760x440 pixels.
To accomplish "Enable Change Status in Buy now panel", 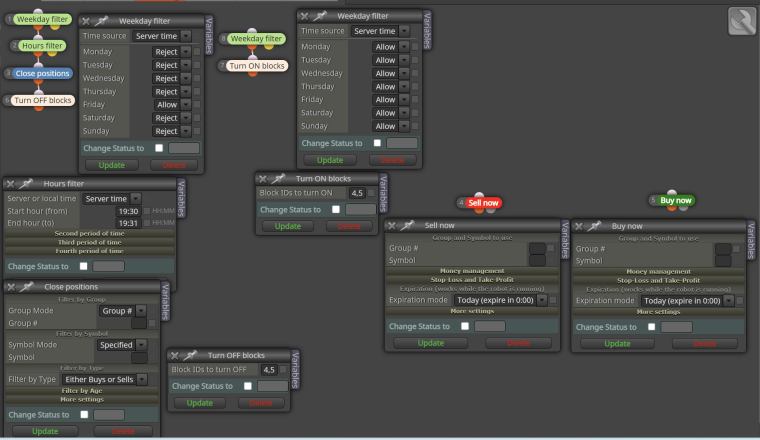I will tap(651, 327).
